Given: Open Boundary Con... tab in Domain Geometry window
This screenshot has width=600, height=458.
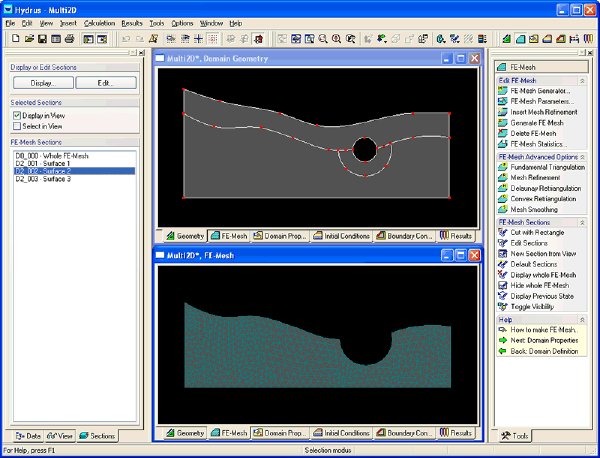Looking at the screenshot, I should [x=404, y=236].
